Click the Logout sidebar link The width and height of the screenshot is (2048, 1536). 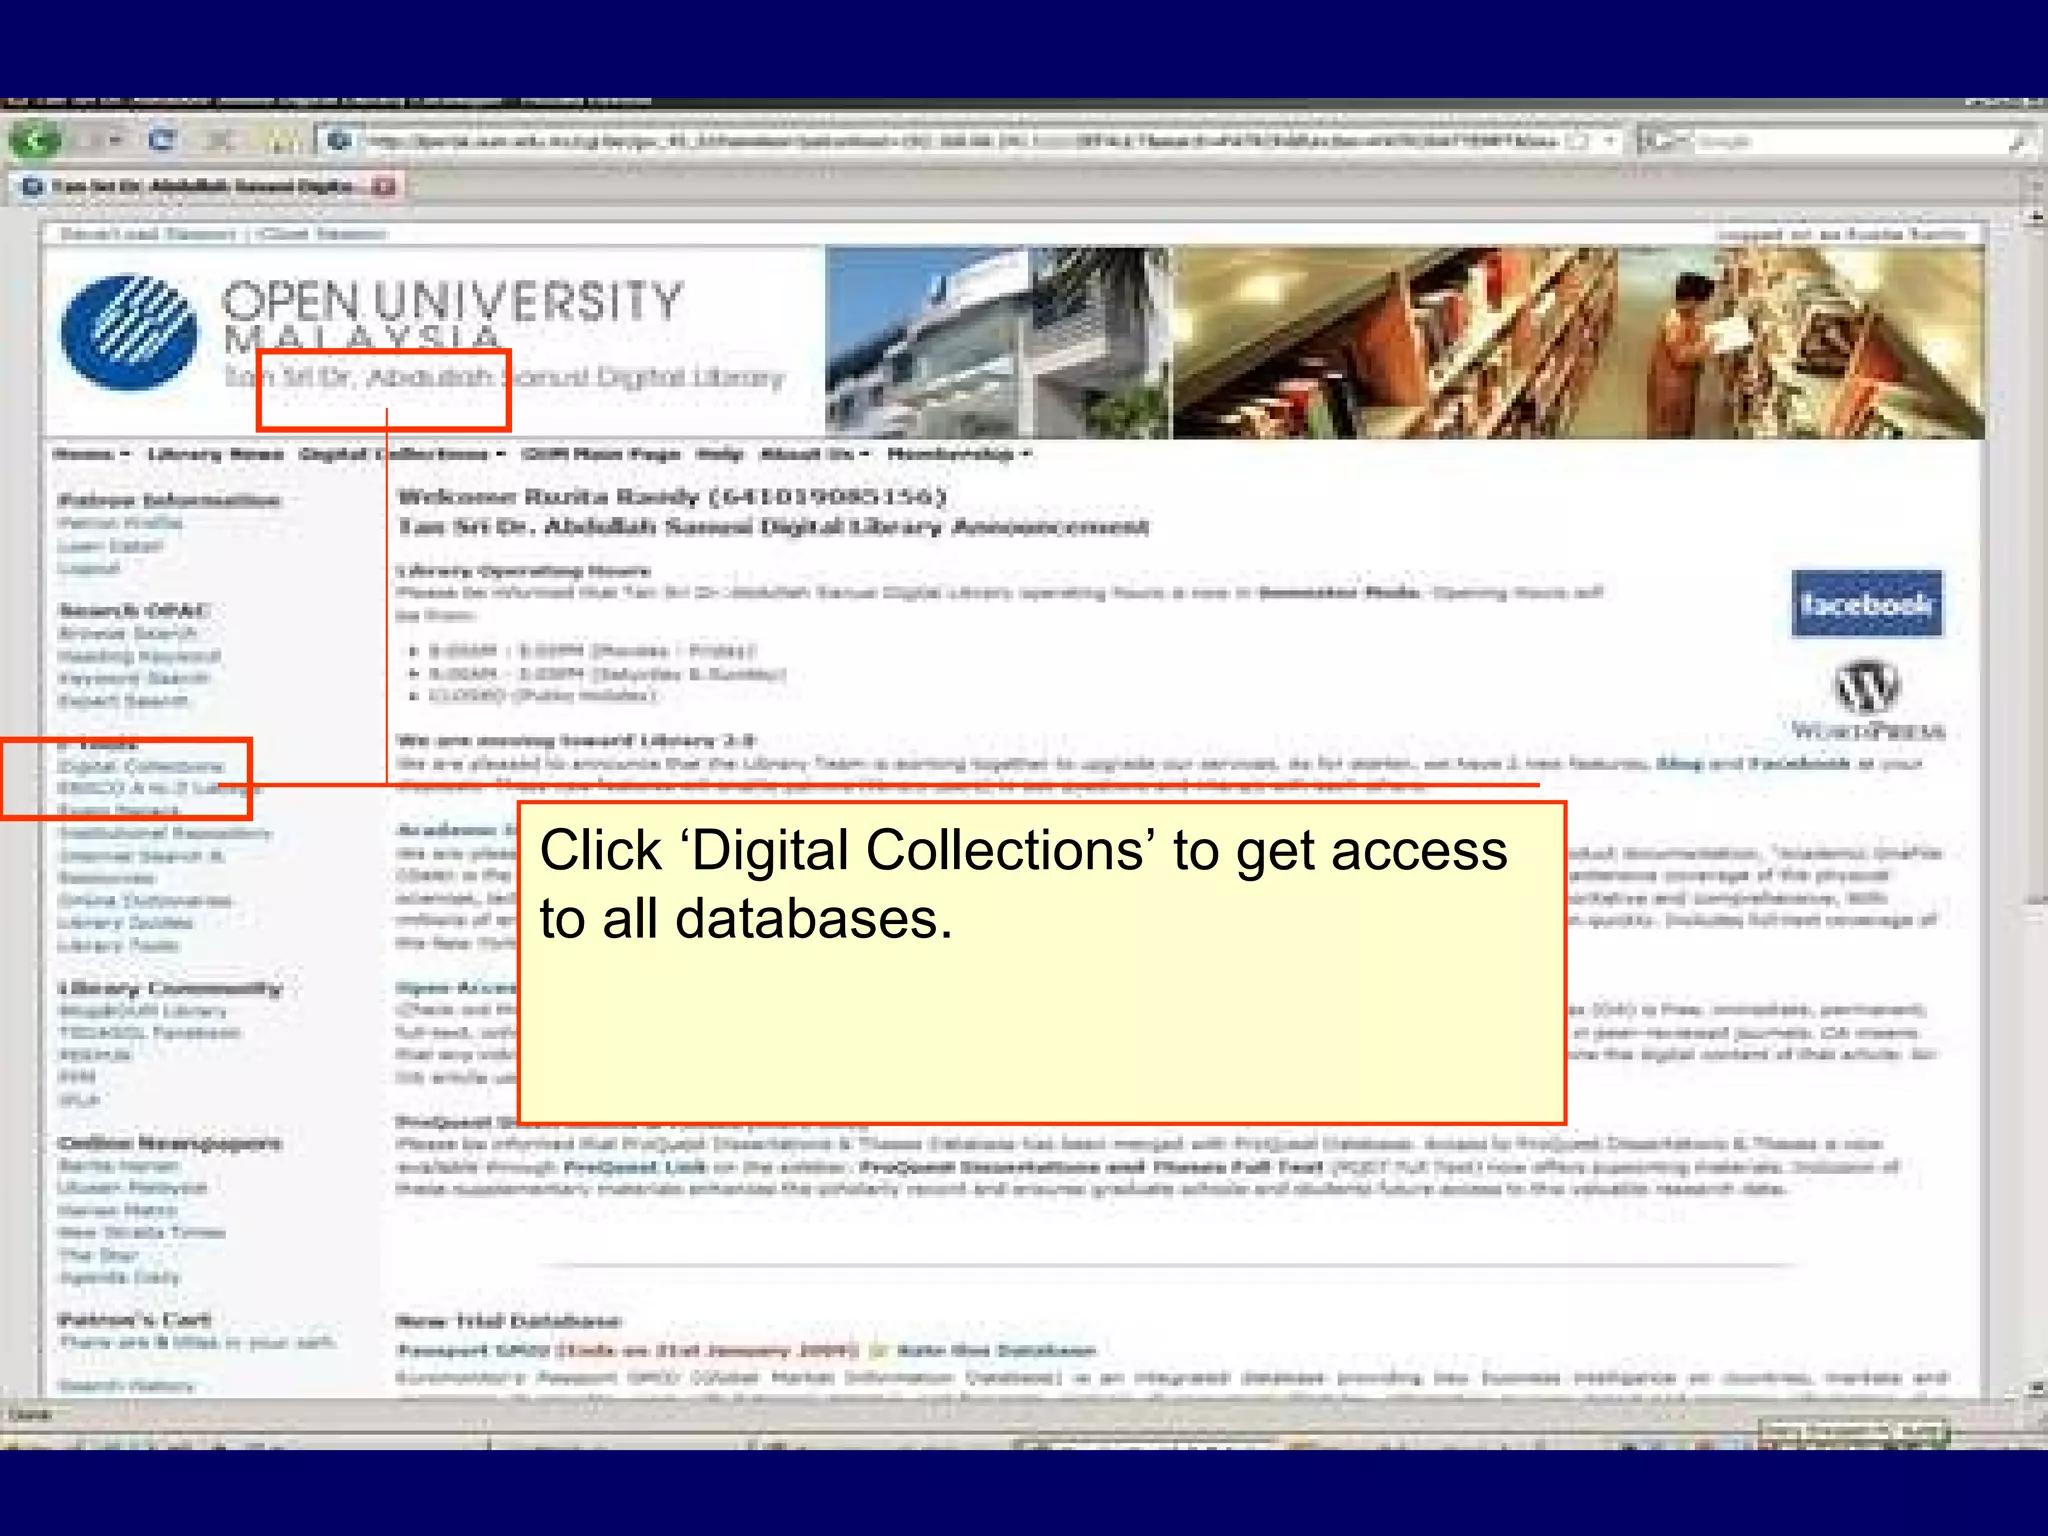(88, 568)
